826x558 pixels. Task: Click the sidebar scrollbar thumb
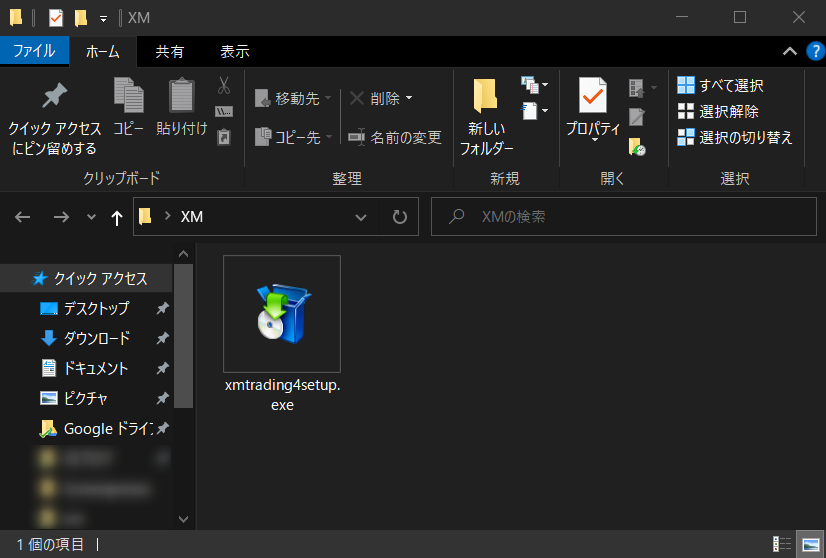[183, 336]
